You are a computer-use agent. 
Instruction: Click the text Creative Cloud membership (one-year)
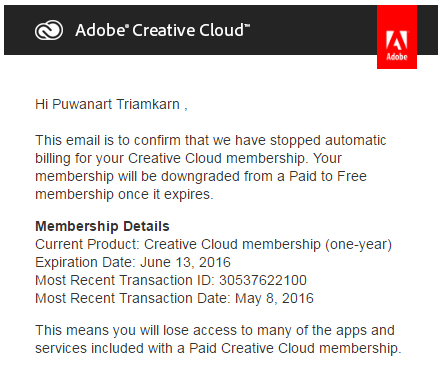[268, 244]
